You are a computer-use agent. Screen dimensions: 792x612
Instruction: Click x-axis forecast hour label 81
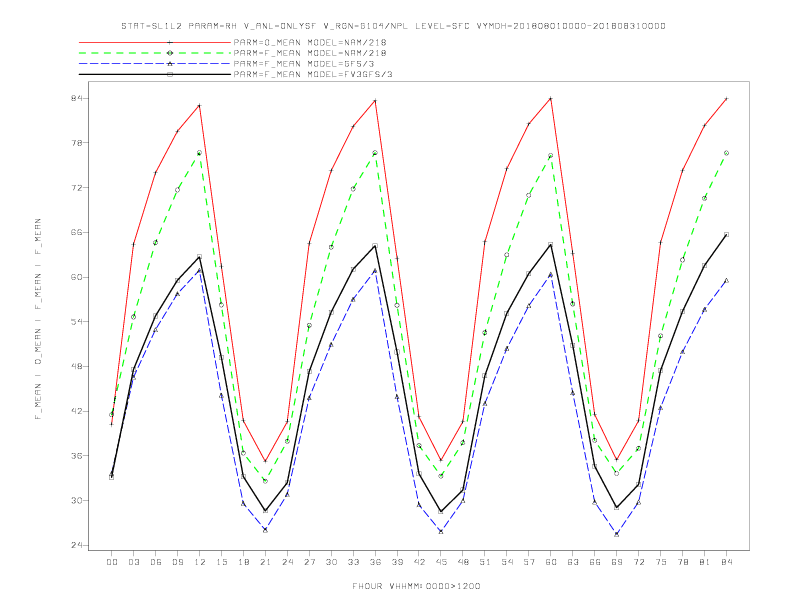tap(705, 562)
